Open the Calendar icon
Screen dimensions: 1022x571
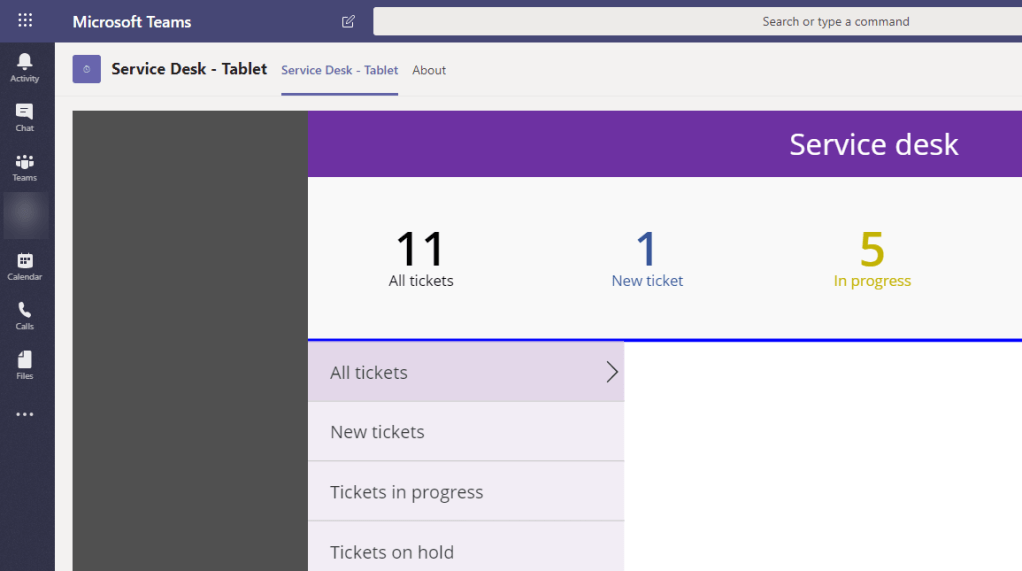pos(25,266)
